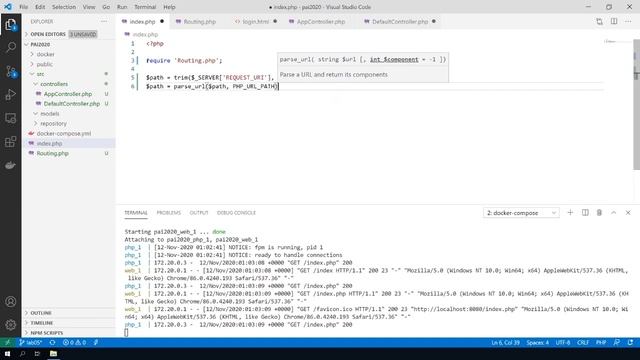This screenshot has height=360, width=640.
Task: Open editor More Actions ellipsis
Action: click(x=628, y=22)
